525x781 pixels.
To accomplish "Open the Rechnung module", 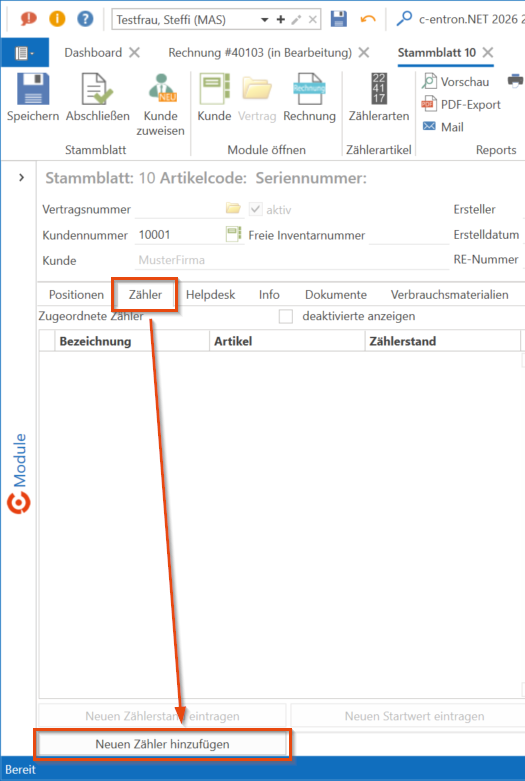I will click(x=309, y=98).
